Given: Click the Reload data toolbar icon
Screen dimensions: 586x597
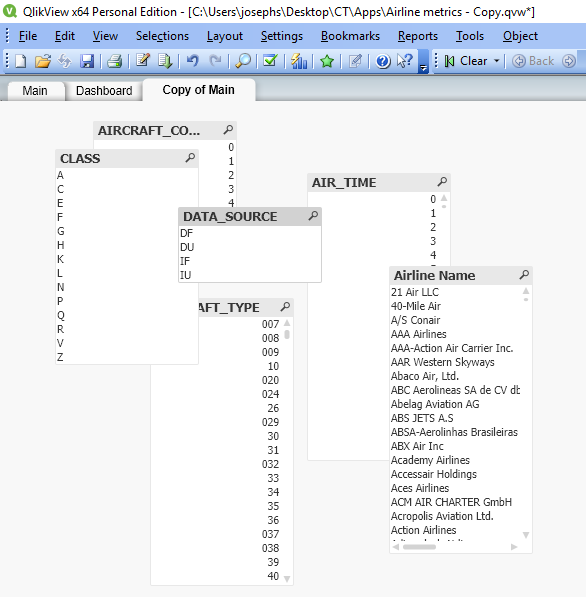Looking at the screenshot, I should click(65, 61).
